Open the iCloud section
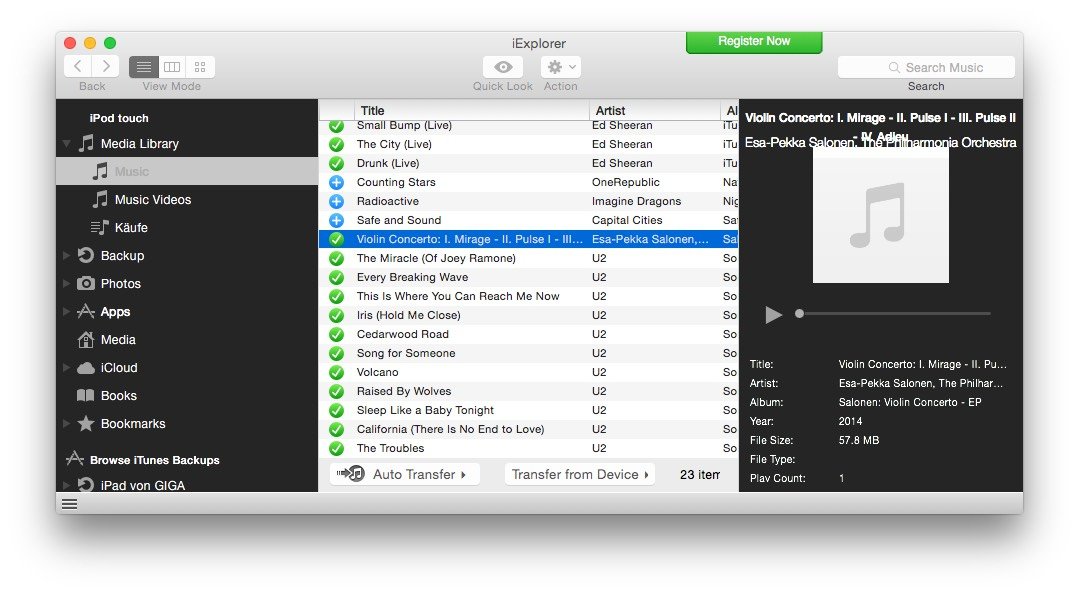Screen dimensions: 1079x594 coord(87,367)
